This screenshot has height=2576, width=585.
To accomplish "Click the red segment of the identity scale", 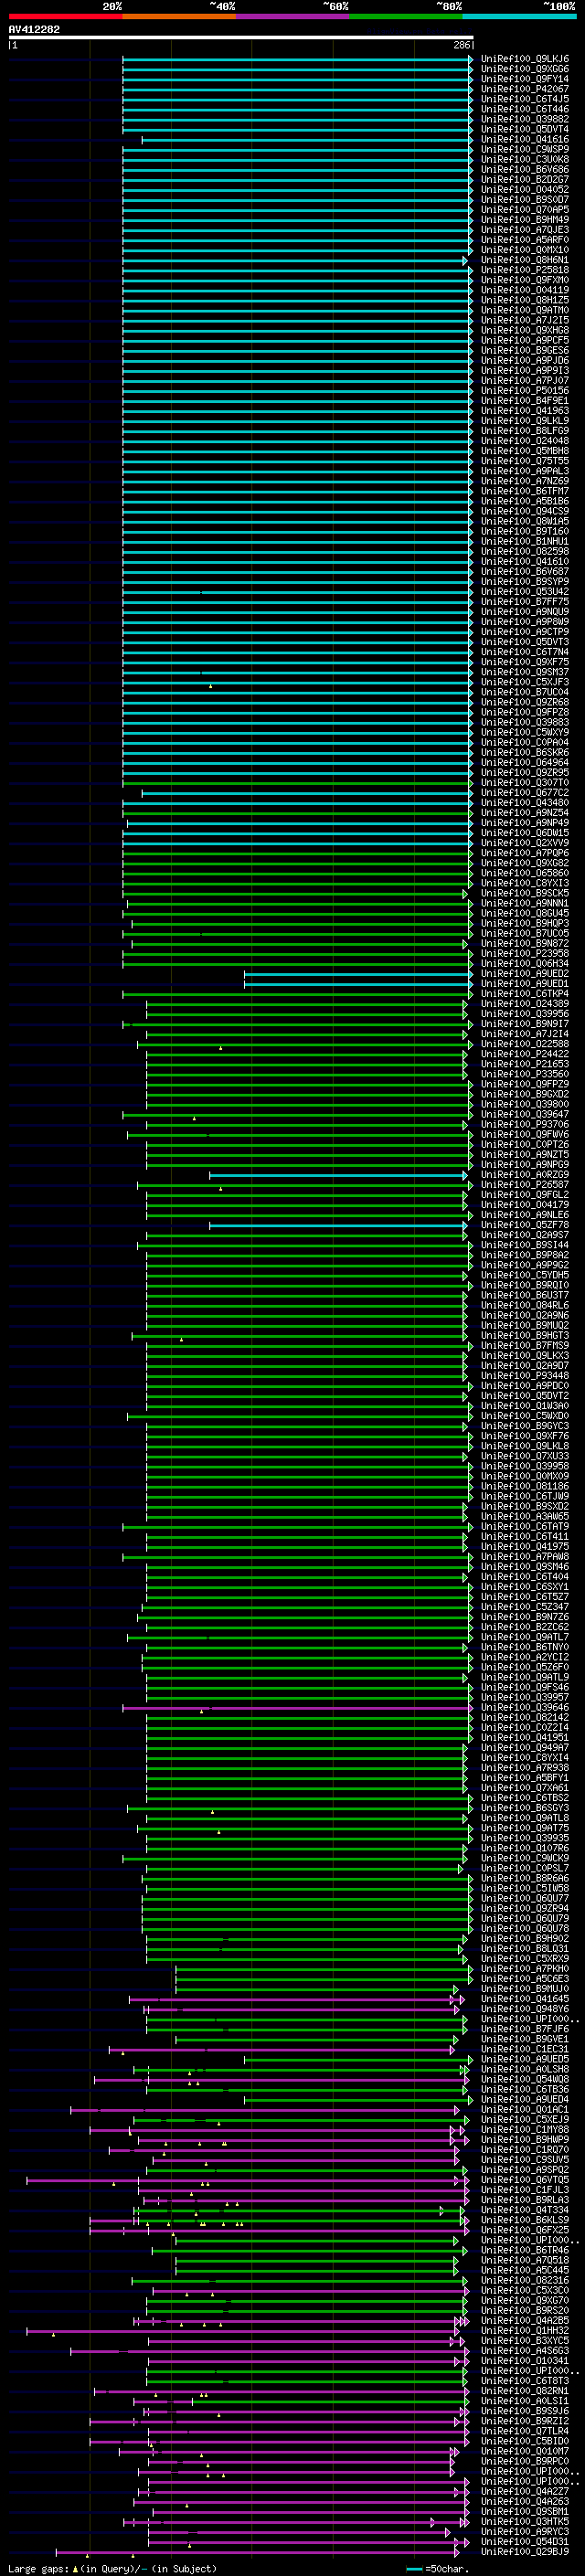I will pos(65,16).
